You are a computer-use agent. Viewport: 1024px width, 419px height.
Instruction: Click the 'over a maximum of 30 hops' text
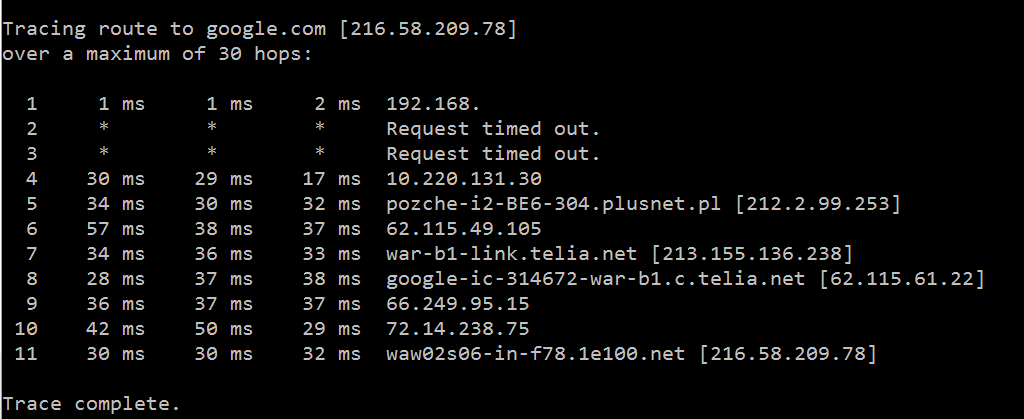pyautogui.click(x=157, y=54)
